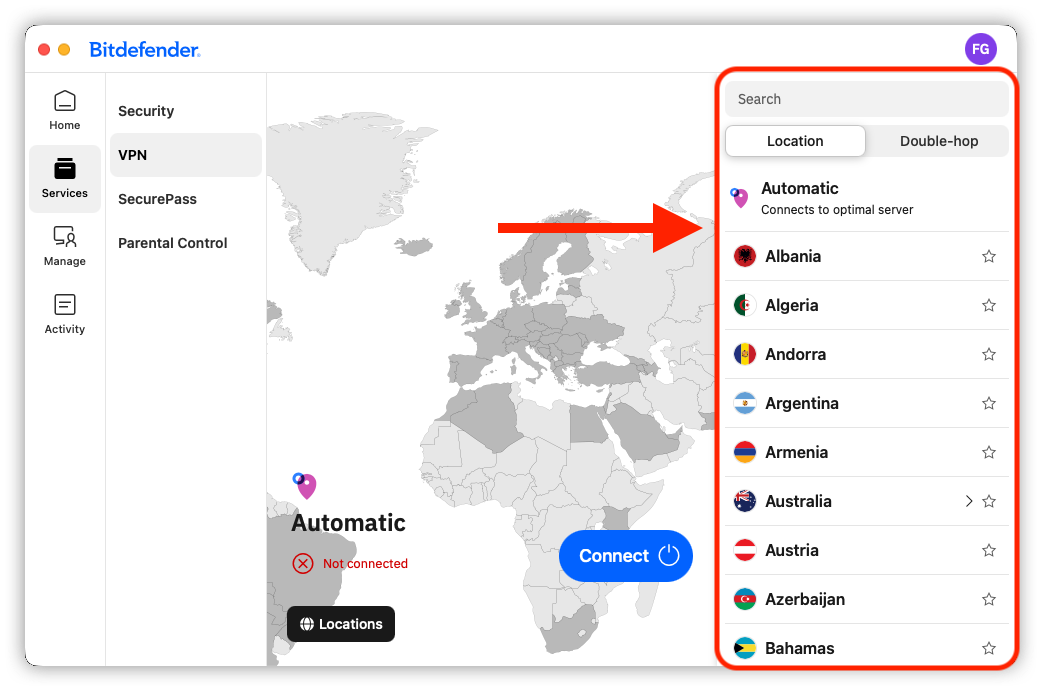Select the Services sidebar icon
The width and height of the screenshot is (1040, 690).
click(x=64, y=169)
